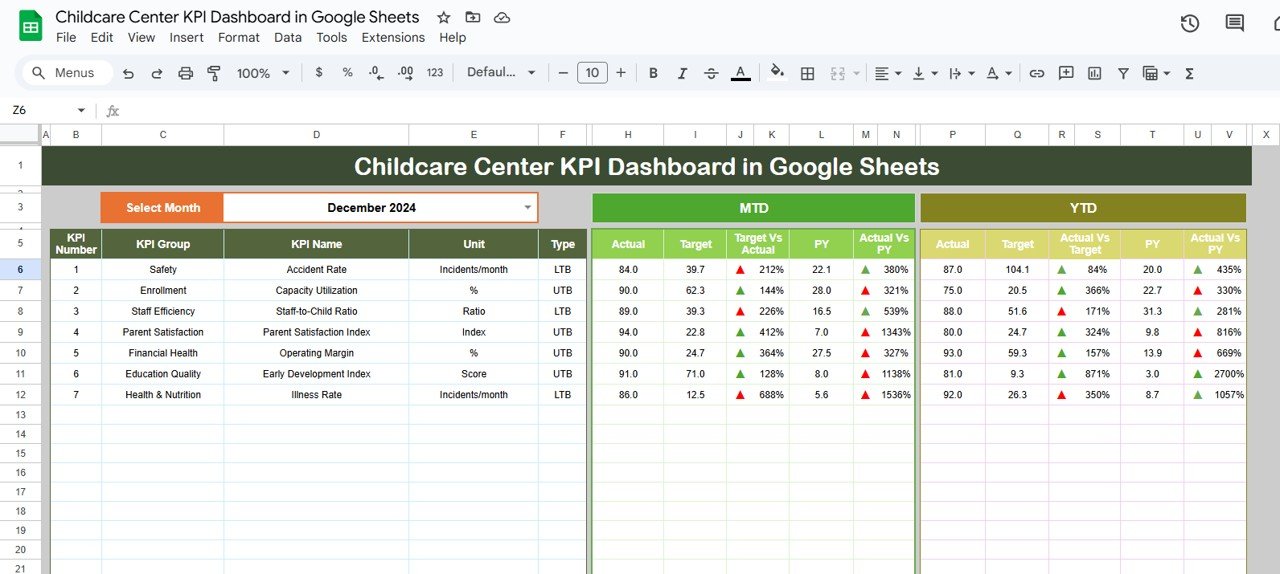Open the Edit menu
Viewport: 1280px width, 574px height.
pyautogui.click(x=101, y=38)
